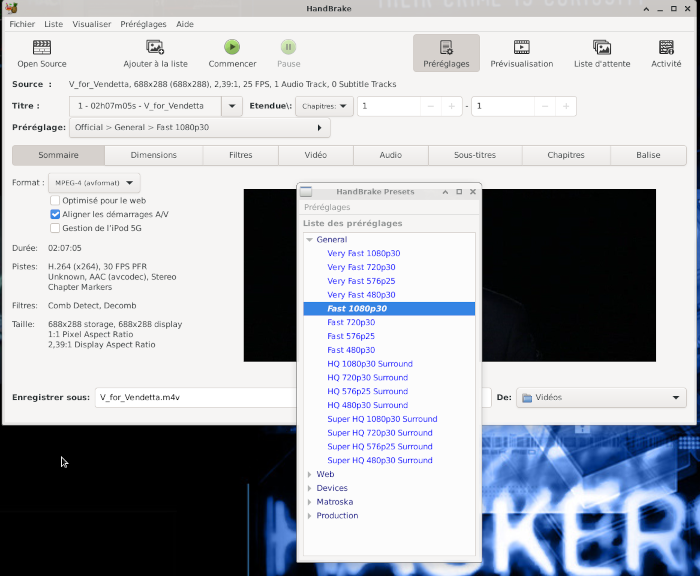
Task: Click the Pause toolbar icon
Action: coord(288,47)
